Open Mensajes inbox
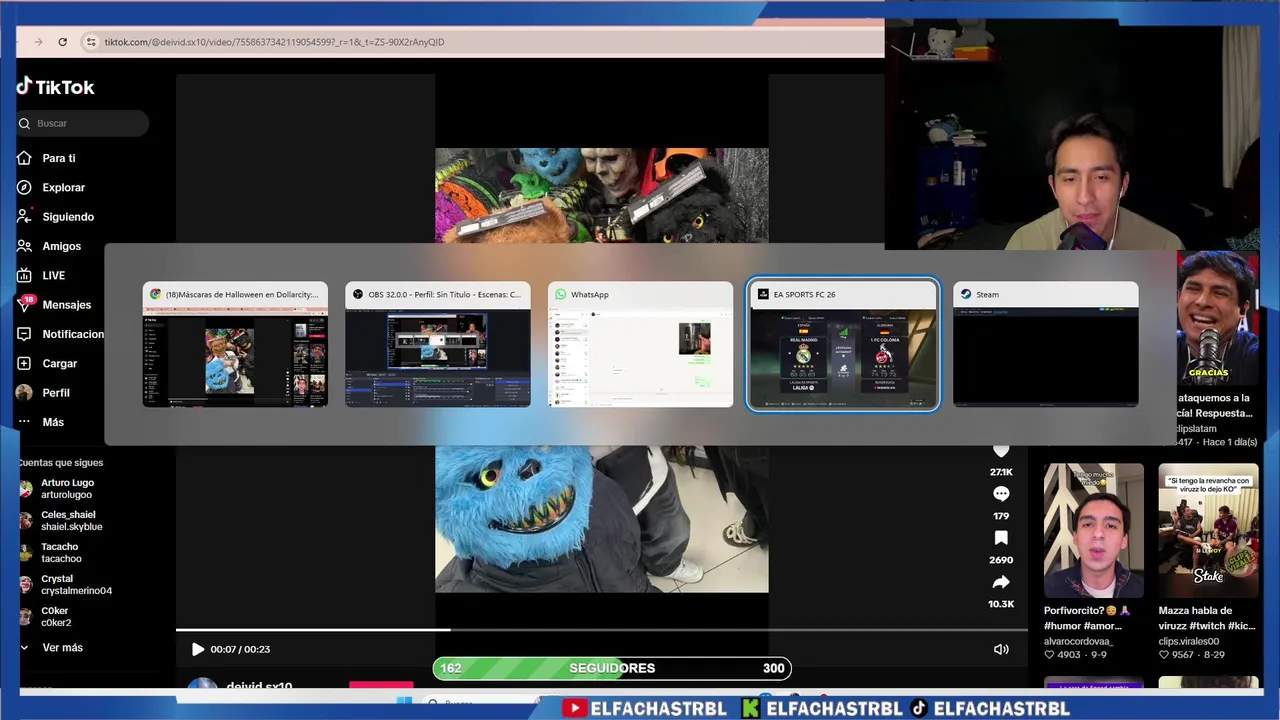Viewport: 1280px width, 720px height. 66,305
